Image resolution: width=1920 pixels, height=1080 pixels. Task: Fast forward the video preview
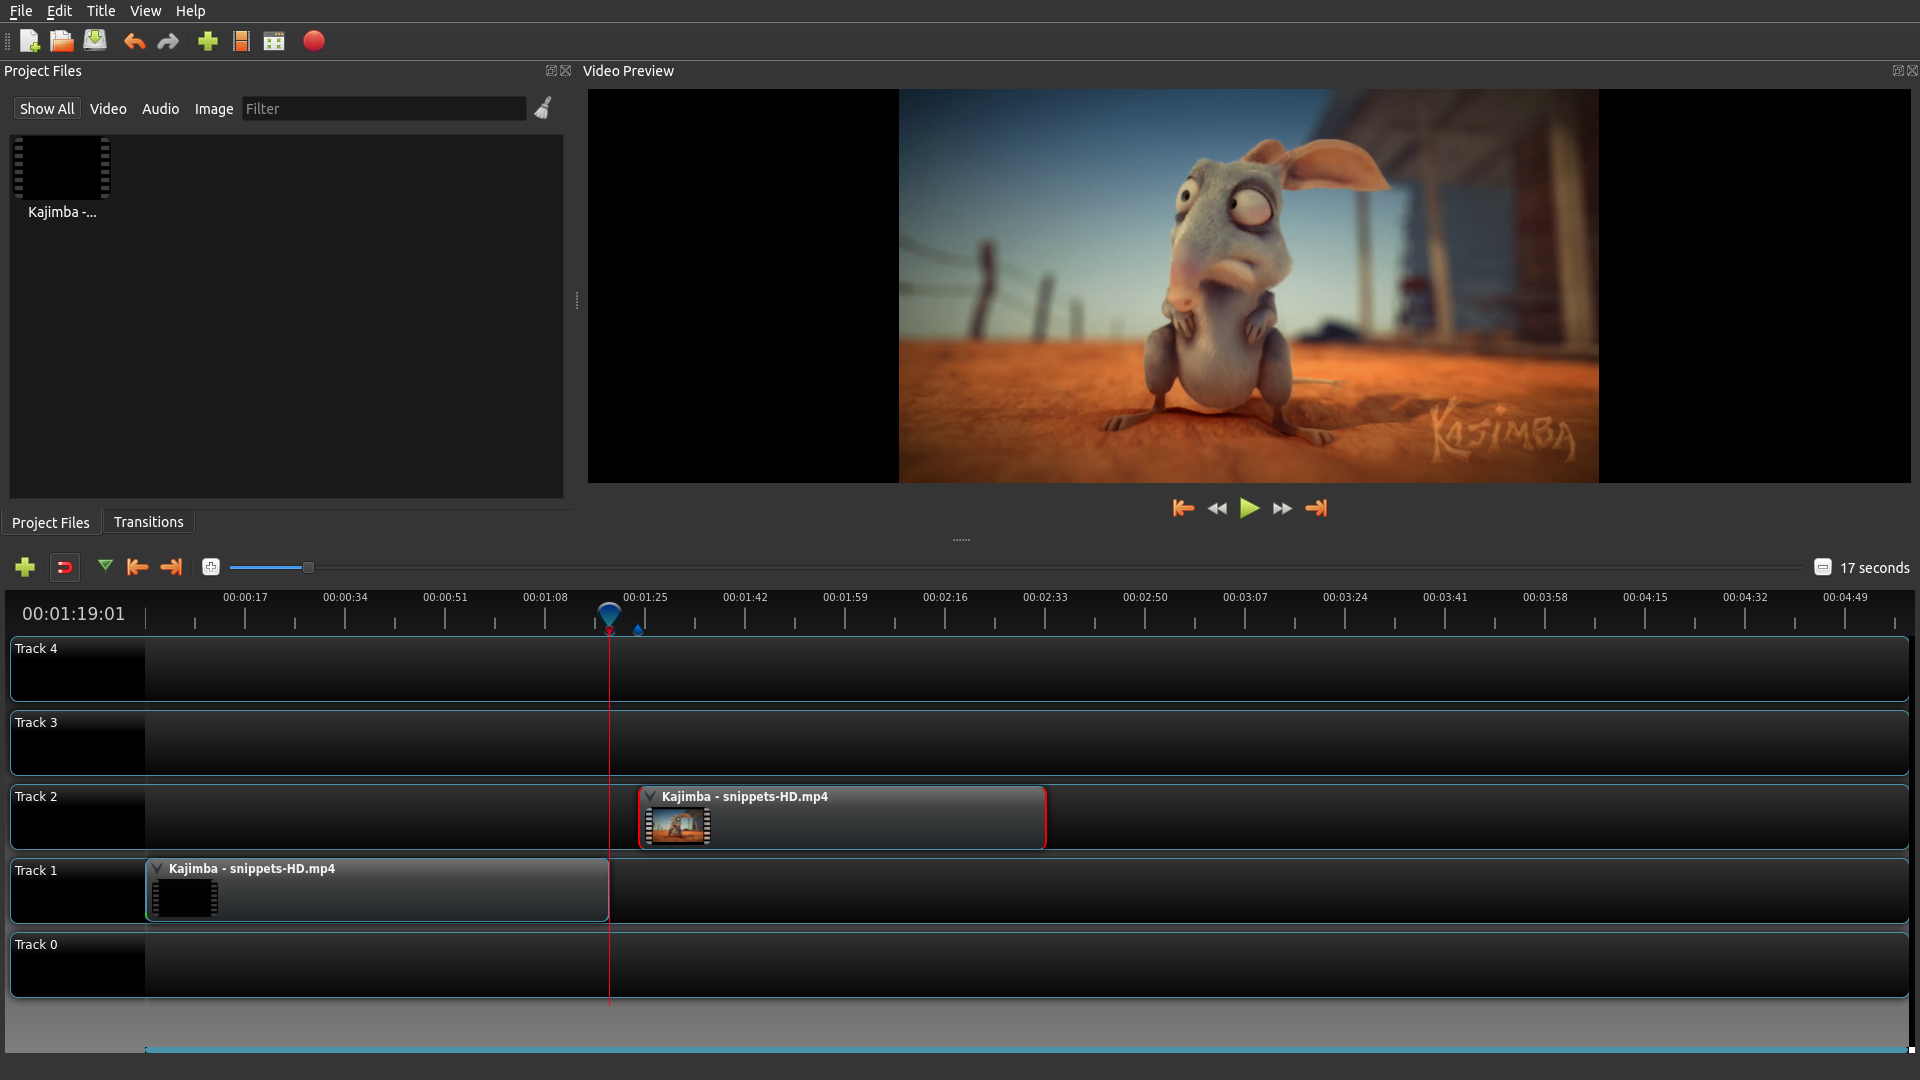[1282, 508]
